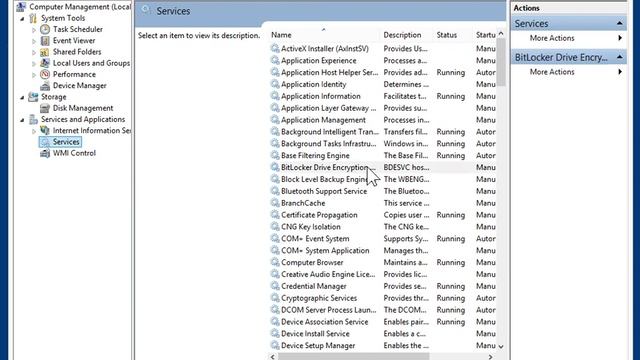This screenshot has height=360, width=640.
Task: Select Block Level Backup Engine service
Action: pos(383,179)
